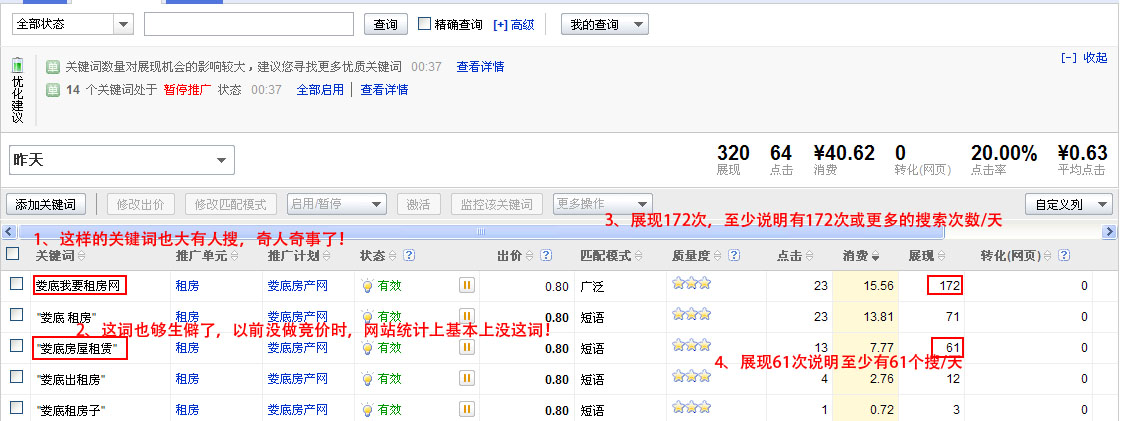Tick the select-all checkbox in table header

click(13, 254)
